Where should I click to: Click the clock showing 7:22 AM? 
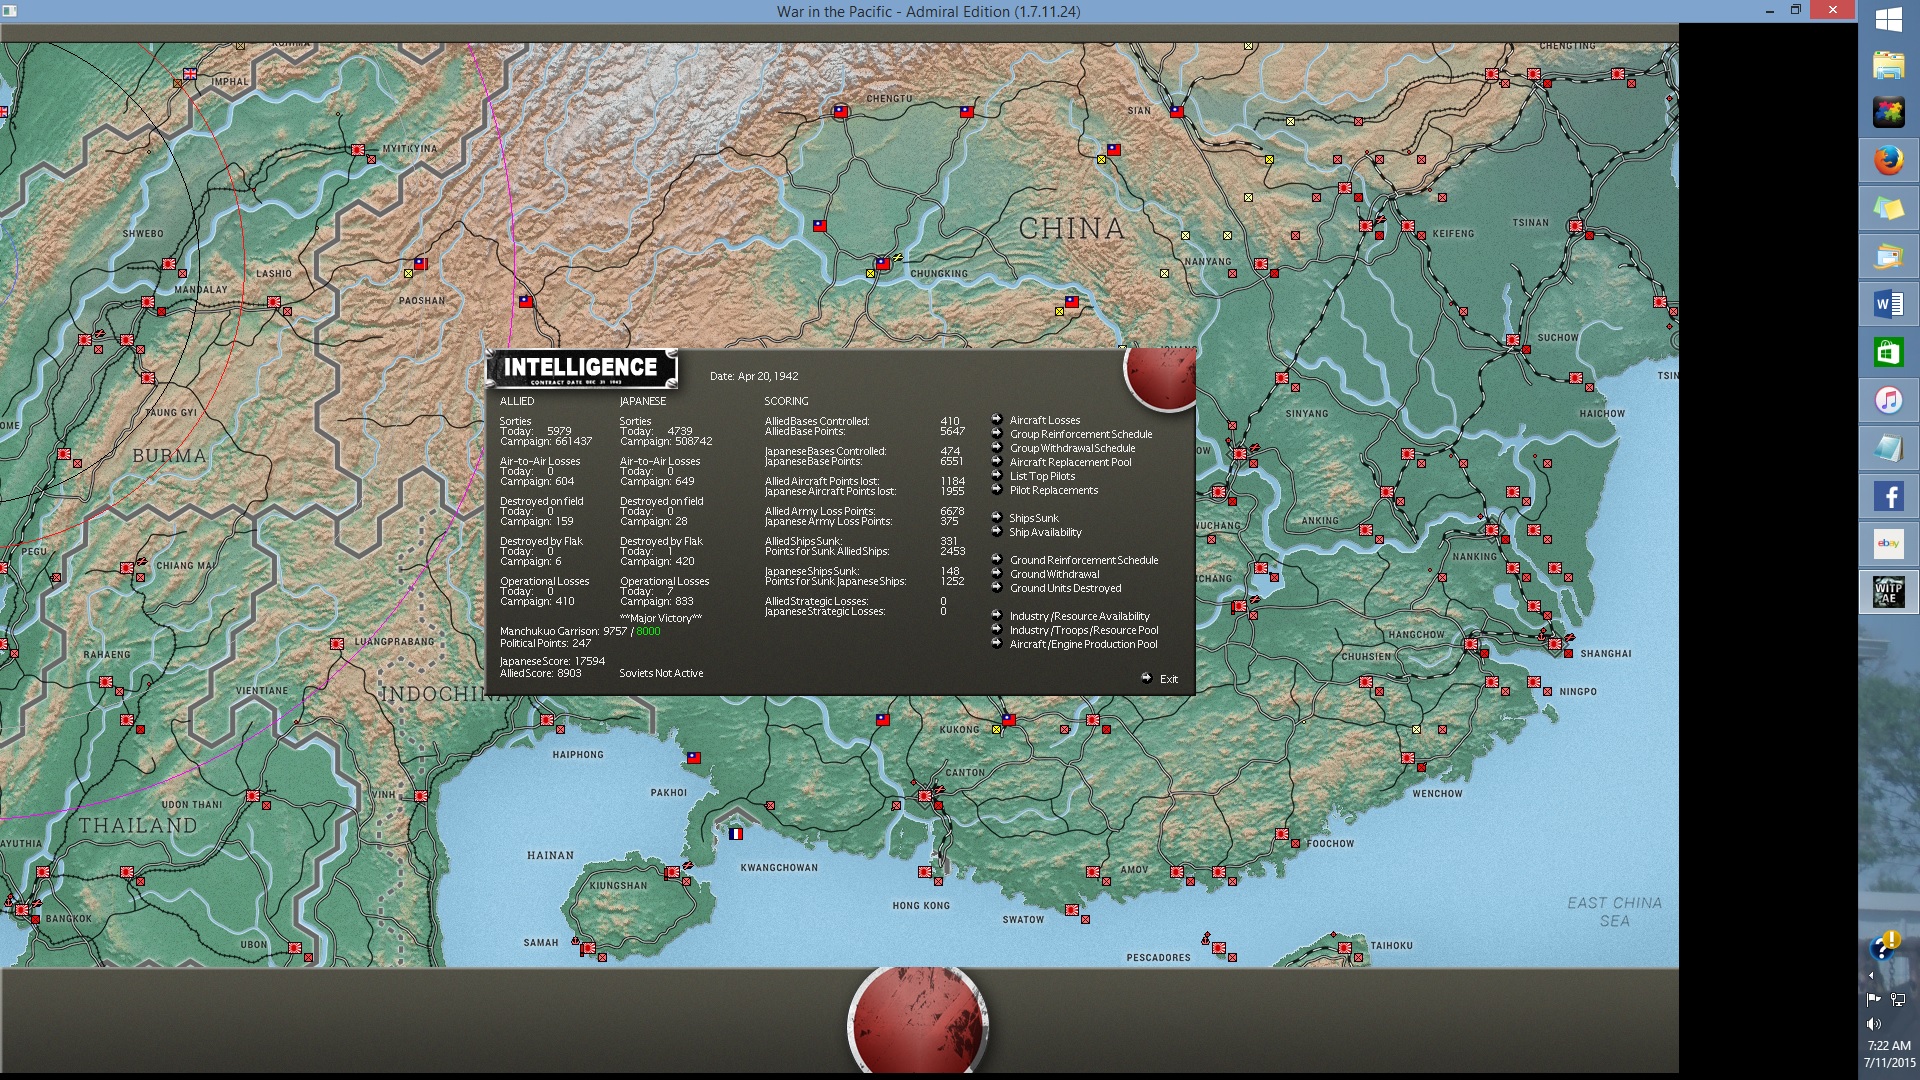click(1888, 1045)
